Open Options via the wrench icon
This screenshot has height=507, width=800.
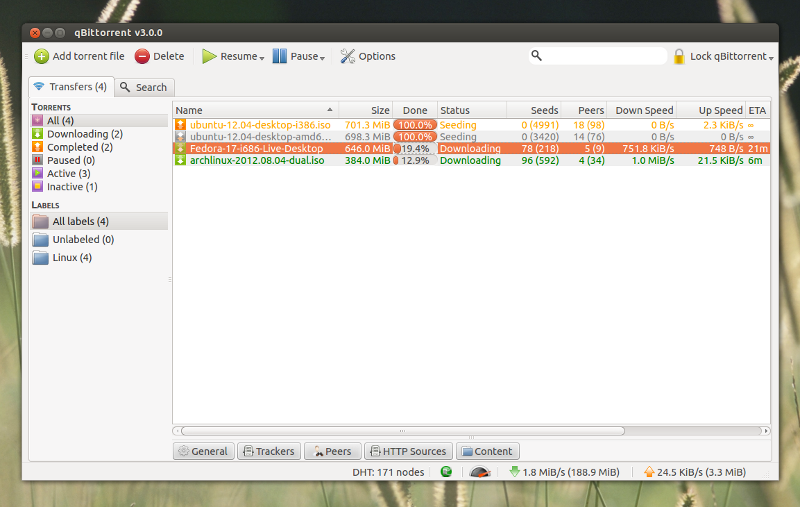347,57
